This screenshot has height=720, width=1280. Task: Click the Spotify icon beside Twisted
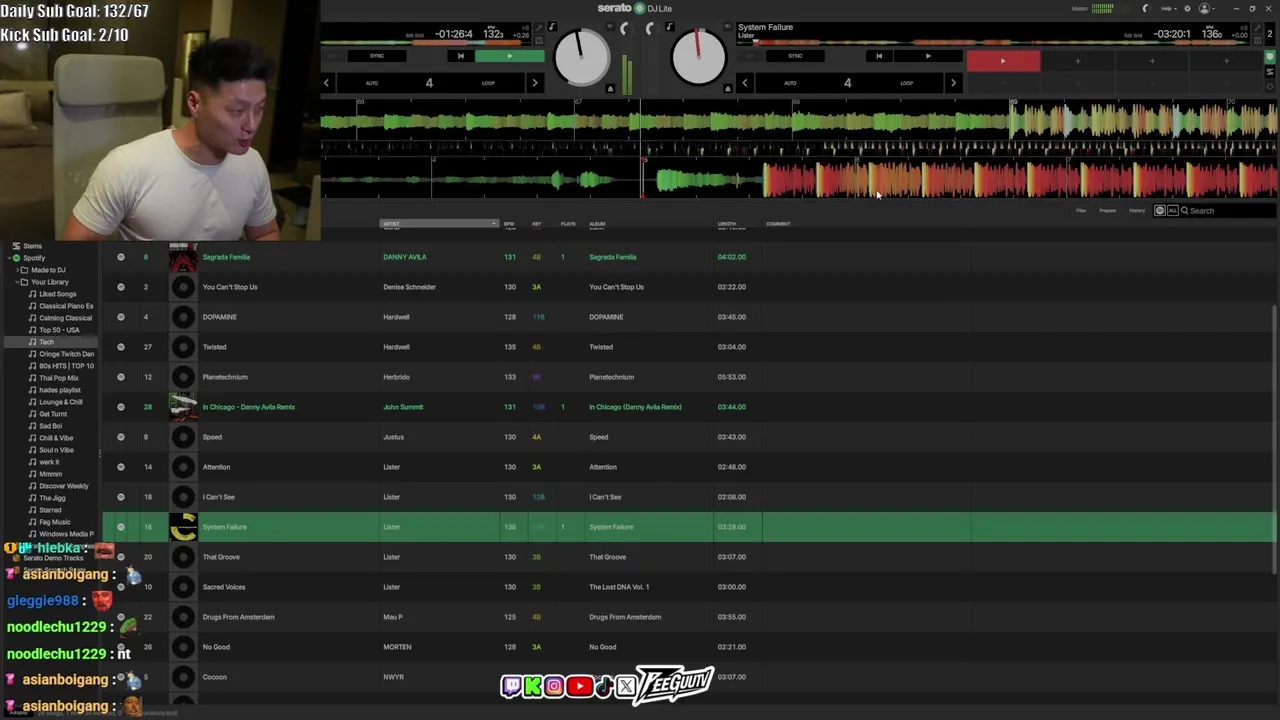pos(121,347)
